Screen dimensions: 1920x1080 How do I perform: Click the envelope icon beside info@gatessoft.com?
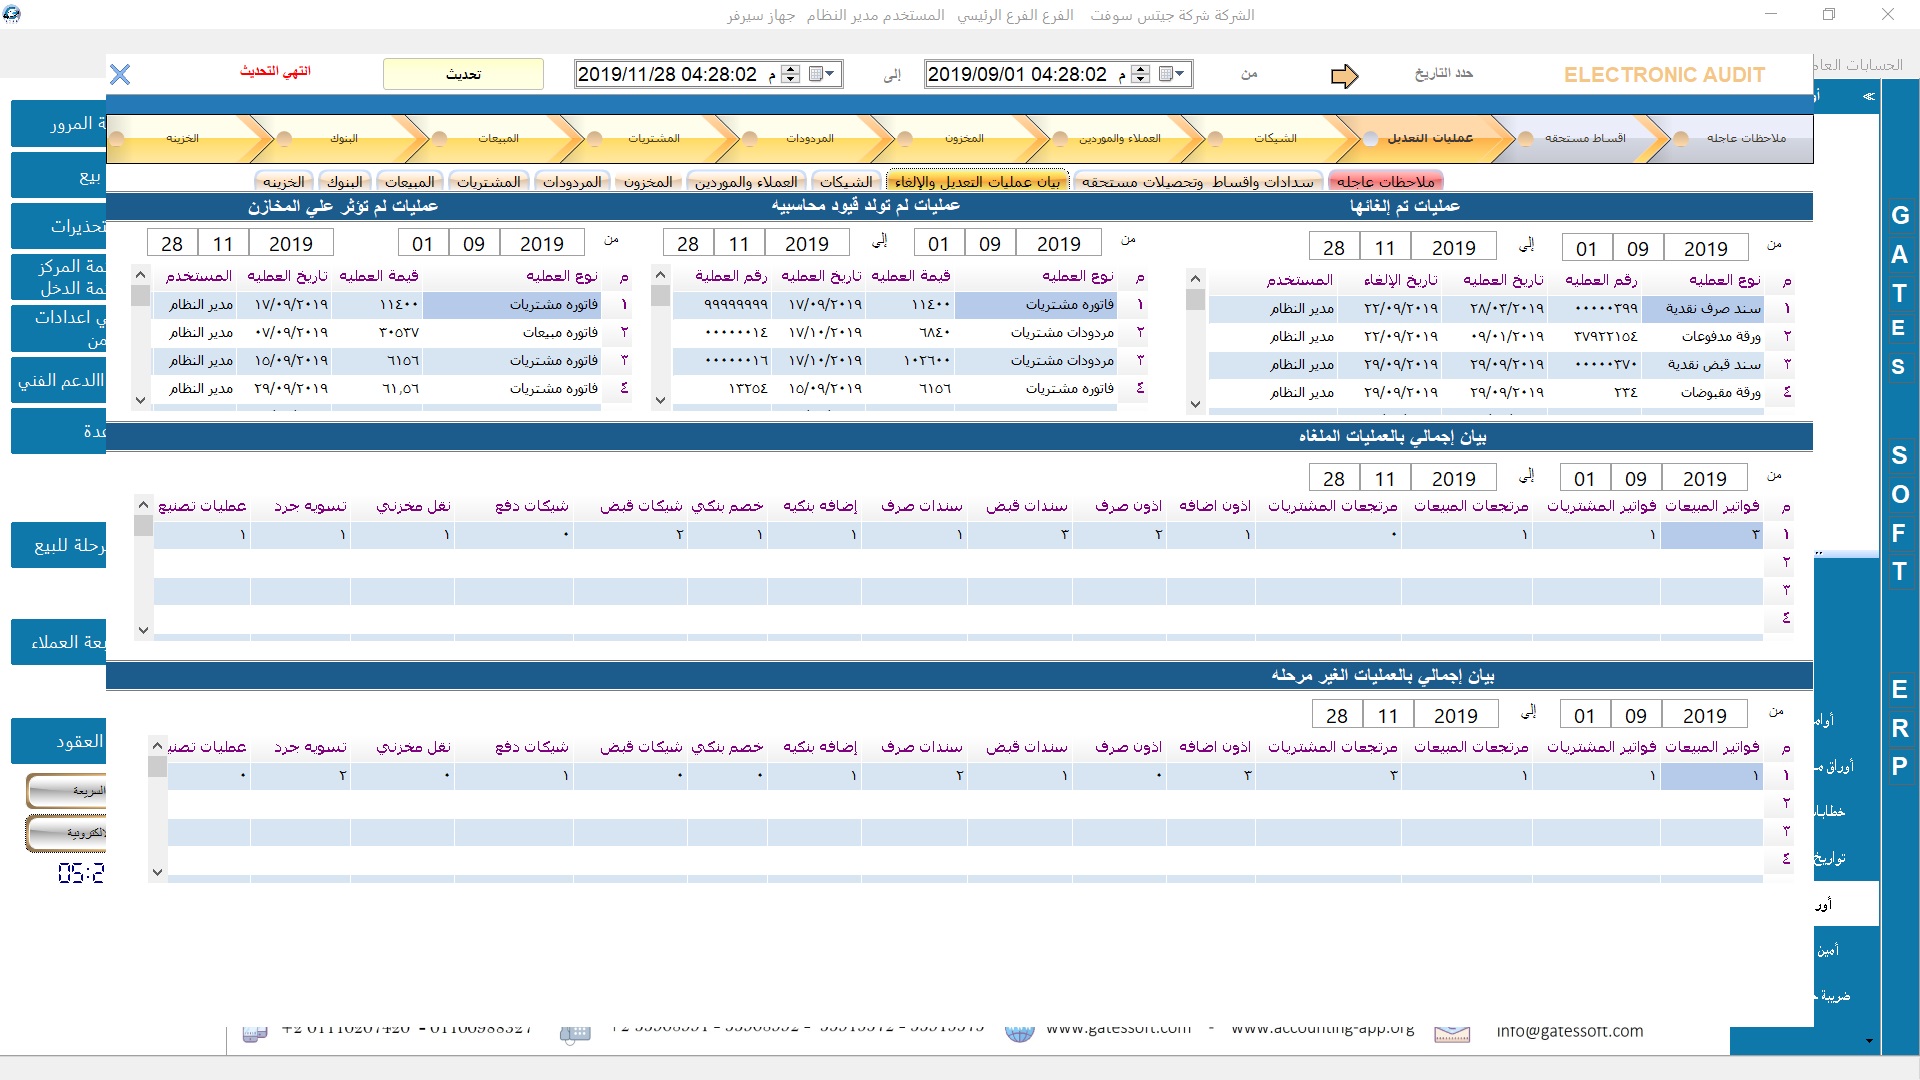click(1452, 1032)
